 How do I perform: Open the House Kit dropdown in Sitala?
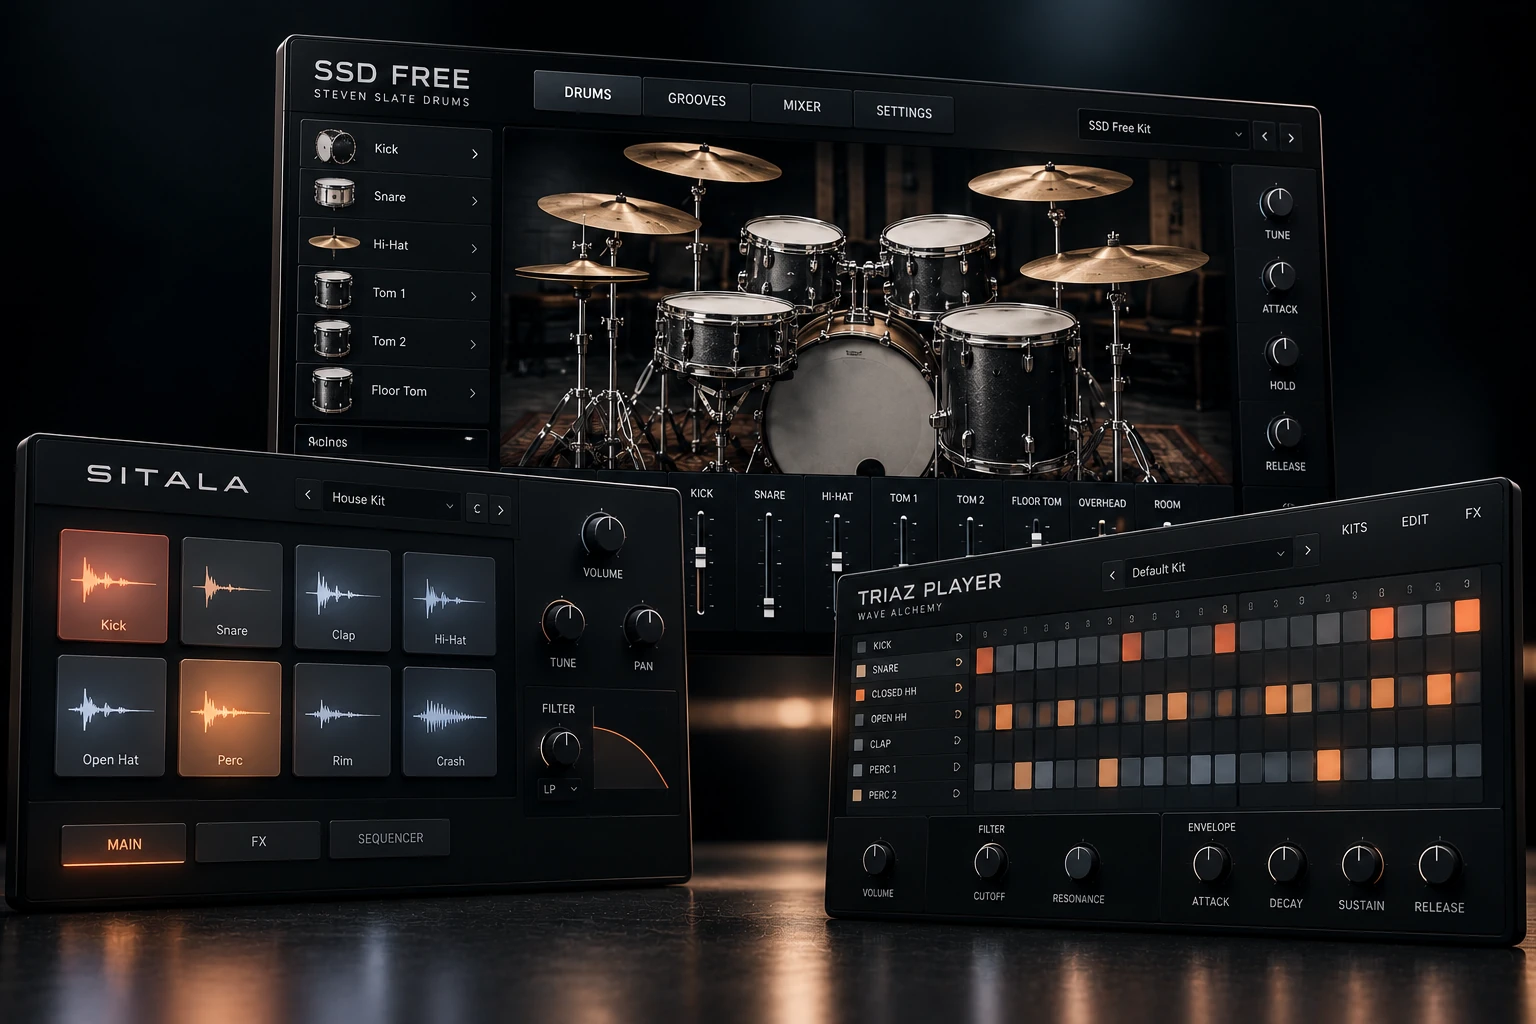(390, 502)
